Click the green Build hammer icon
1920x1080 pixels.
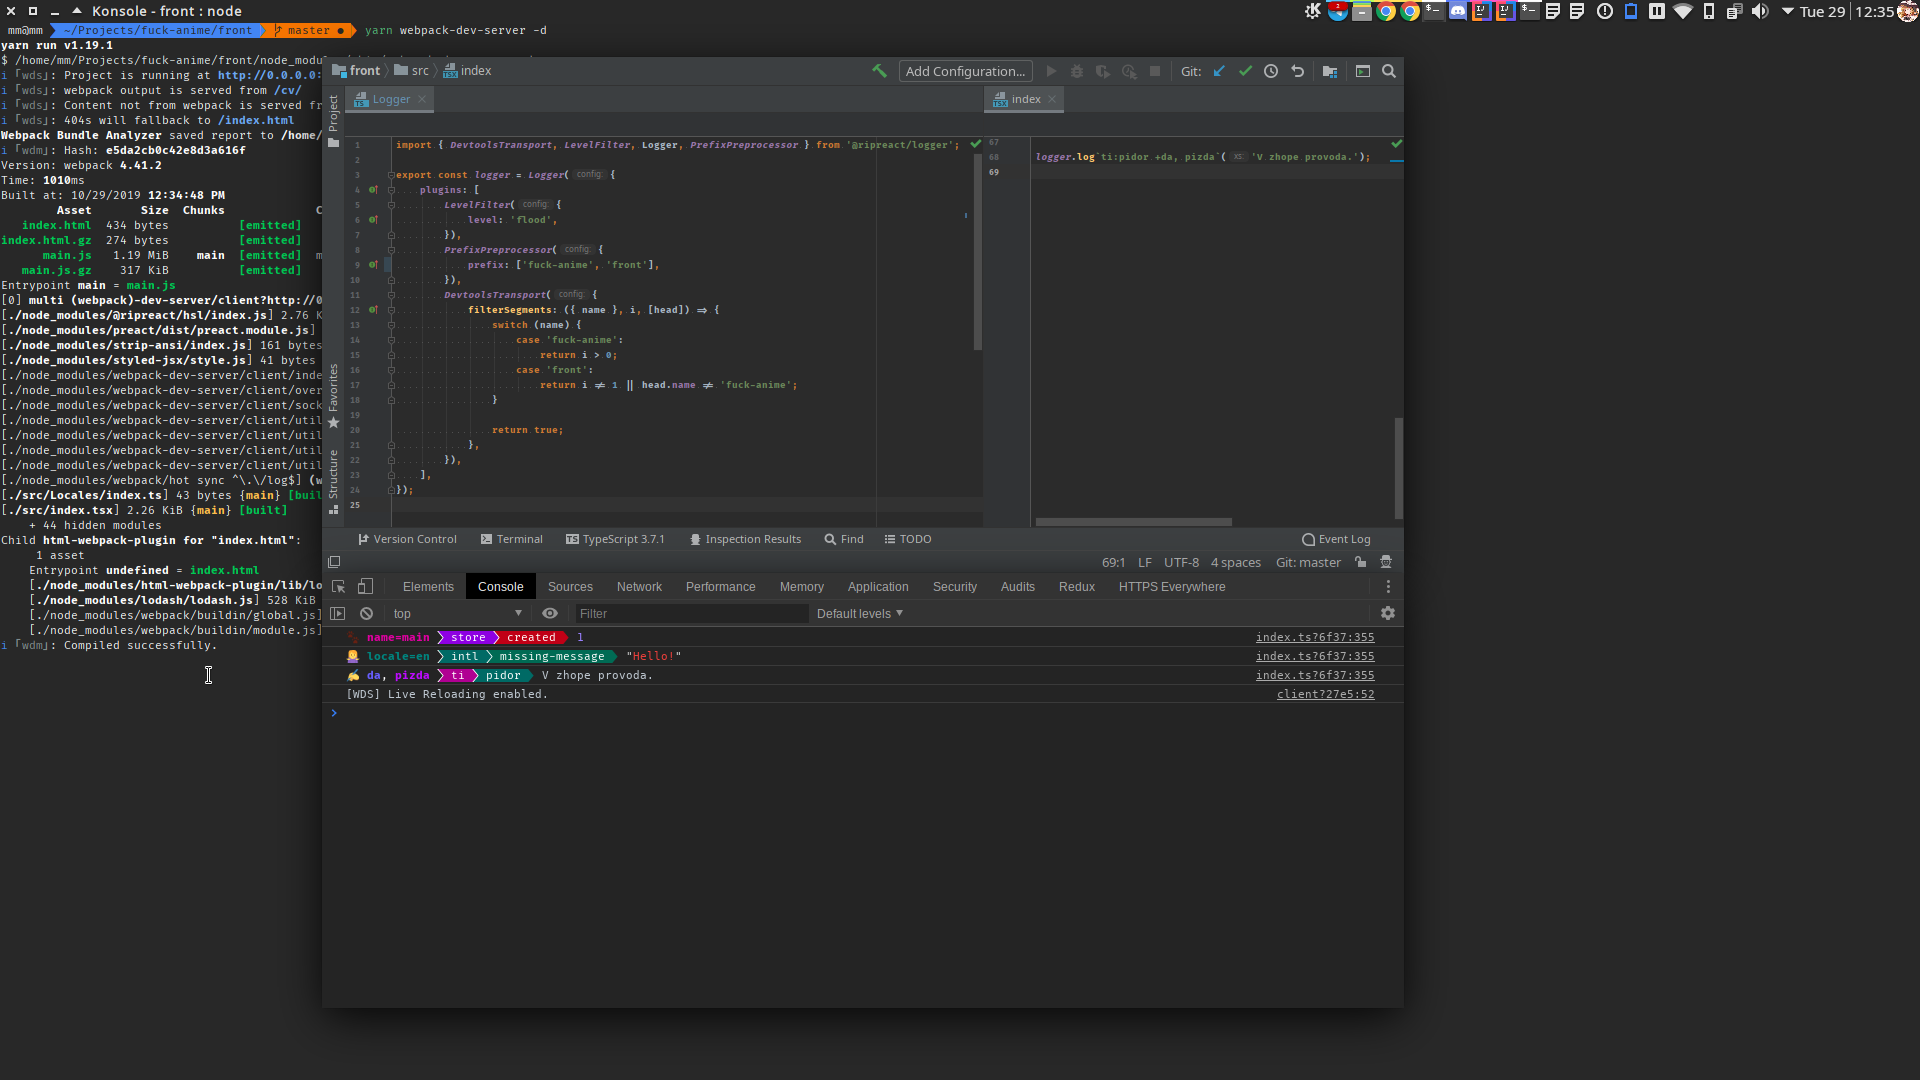point(879,71)
